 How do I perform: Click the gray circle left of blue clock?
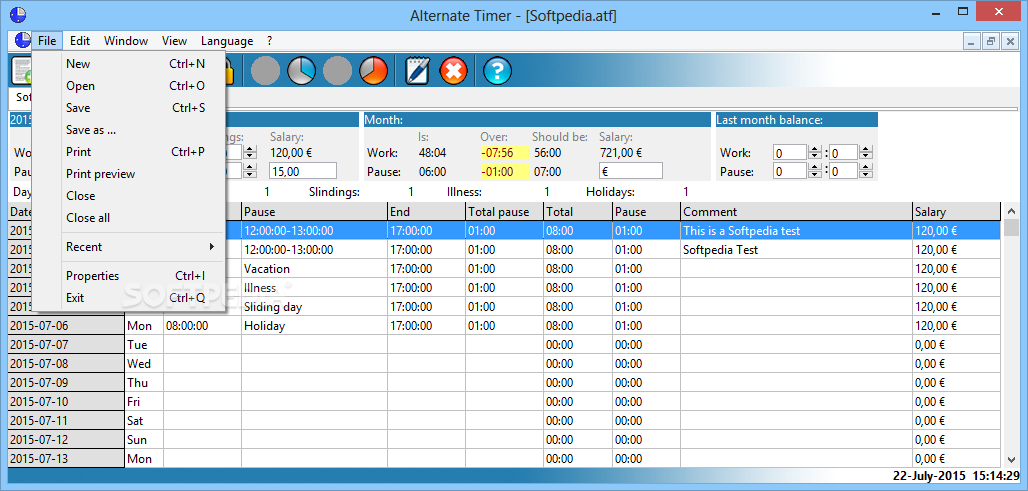tap(265, 70)
